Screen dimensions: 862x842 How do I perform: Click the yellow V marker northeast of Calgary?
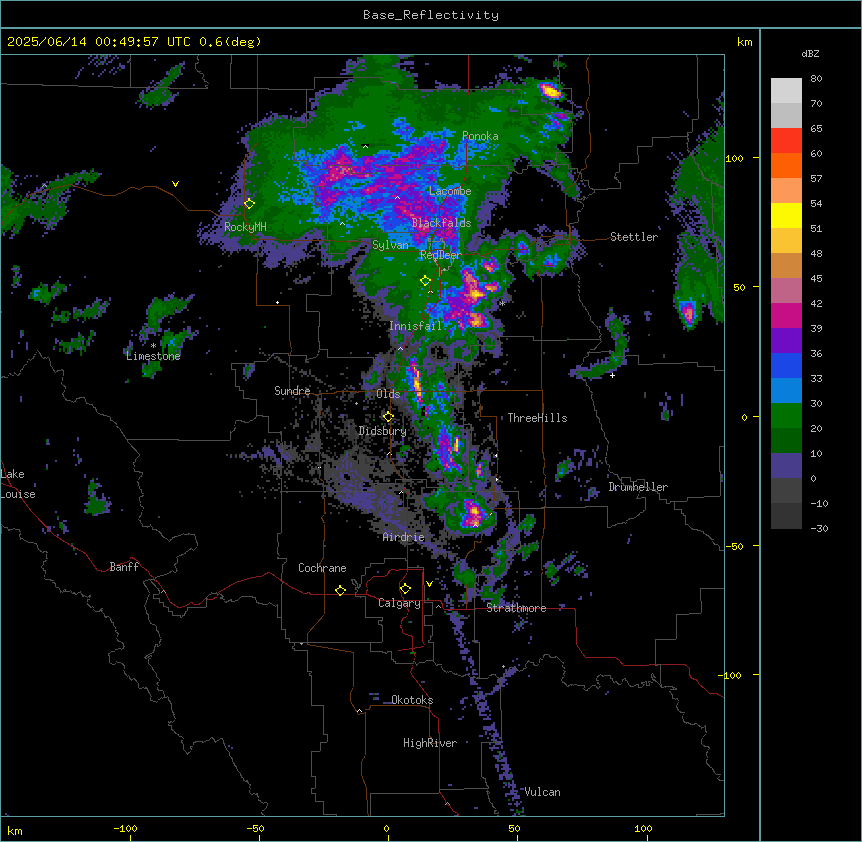pos(429,584)
